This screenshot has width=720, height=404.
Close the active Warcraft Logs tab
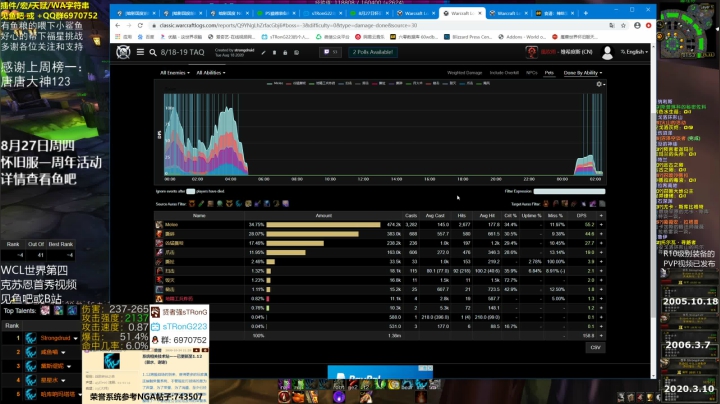pos(479,13)
